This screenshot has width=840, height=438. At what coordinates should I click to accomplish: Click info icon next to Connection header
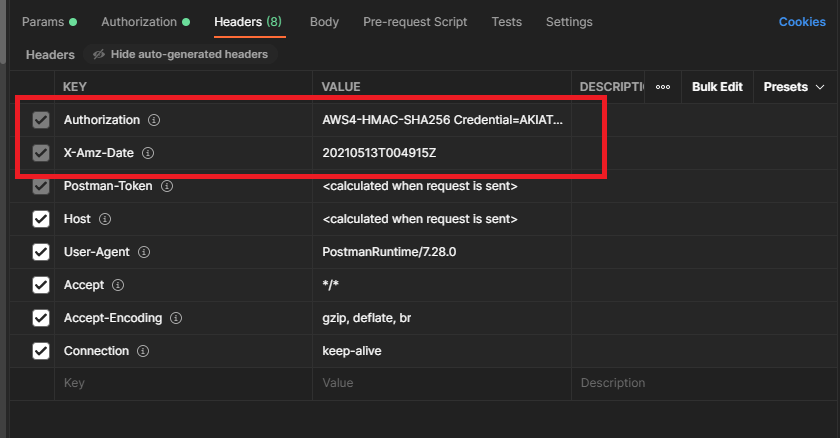pyautogui.click(x=143, y=351)
